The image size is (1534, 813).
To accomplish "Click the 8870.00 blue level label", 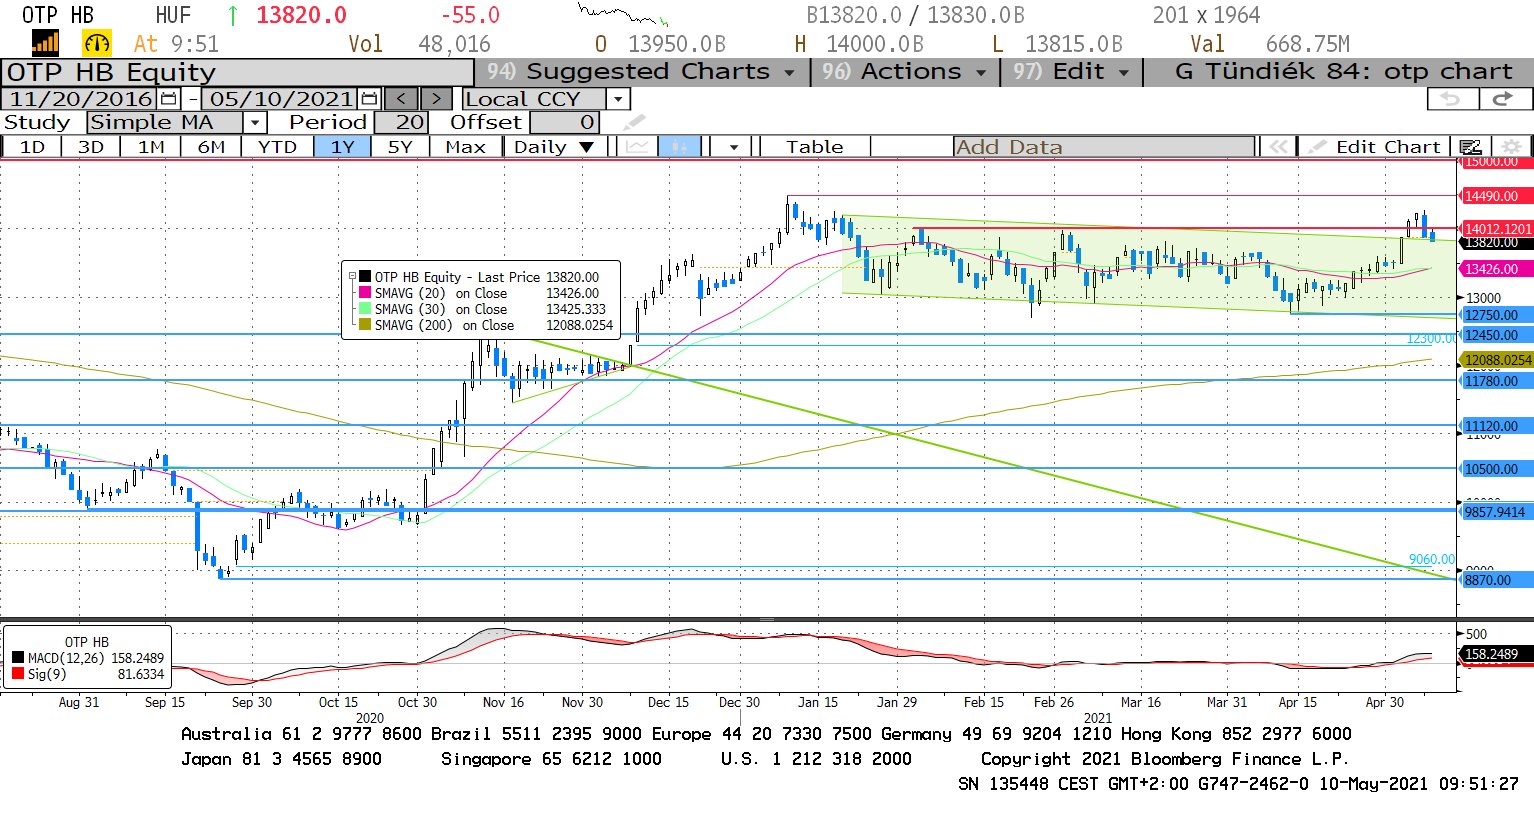I will [x=1495, y=580].
